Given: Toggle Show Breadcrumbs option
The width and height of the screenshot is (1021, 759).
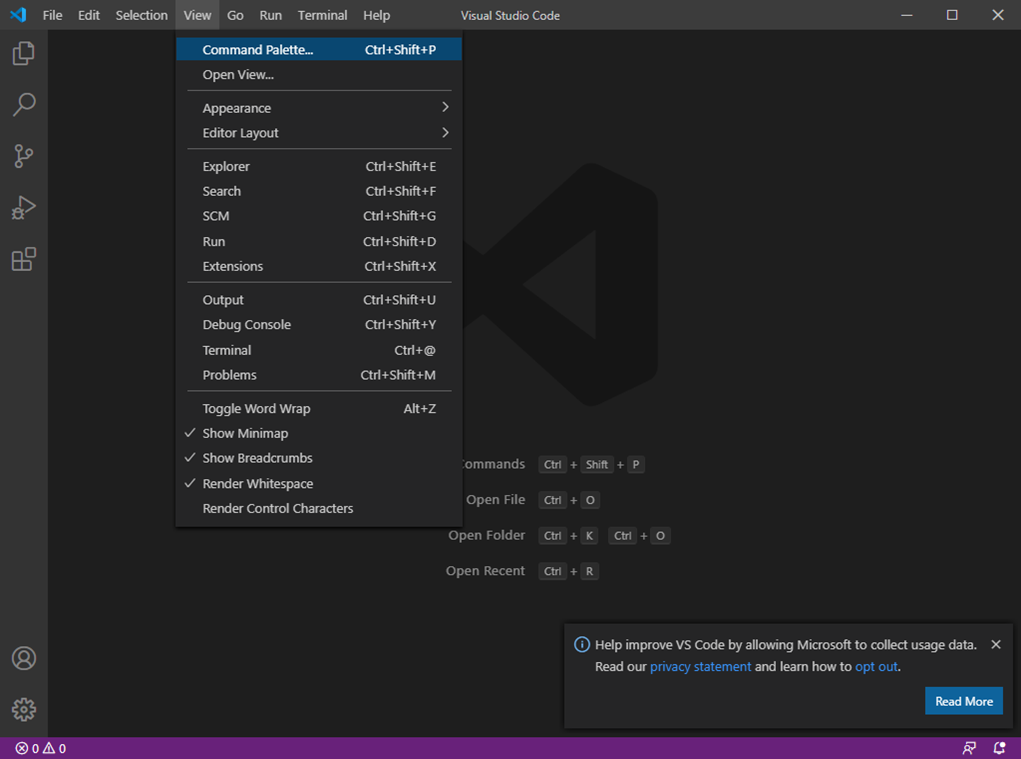Looking at the screenshot, I should point(319,458).
